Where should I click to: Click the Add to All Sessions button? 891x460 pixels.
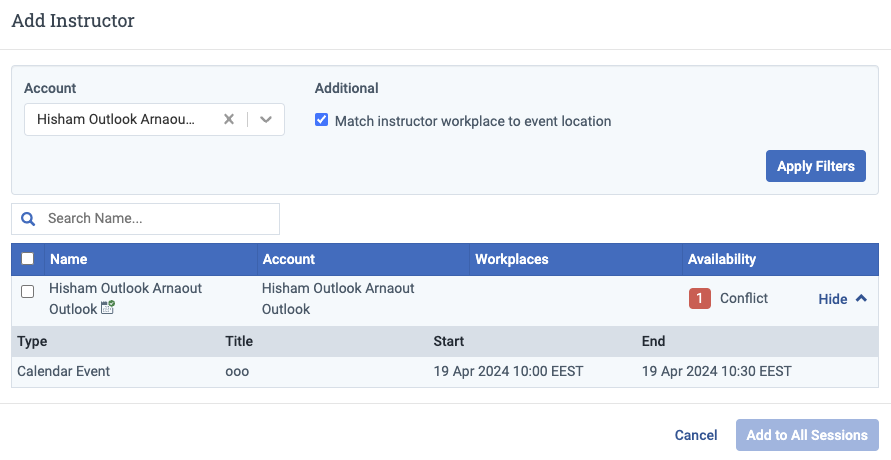(x=807, y=435)
